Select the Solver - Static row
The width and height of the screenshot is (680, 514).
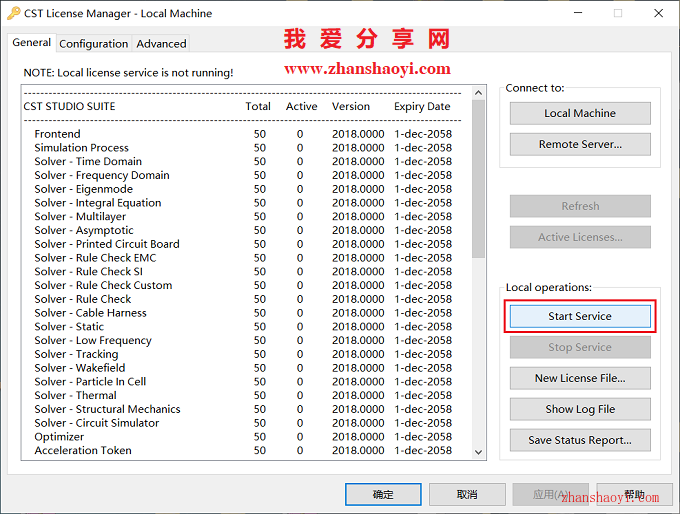[x=243, y=327]
